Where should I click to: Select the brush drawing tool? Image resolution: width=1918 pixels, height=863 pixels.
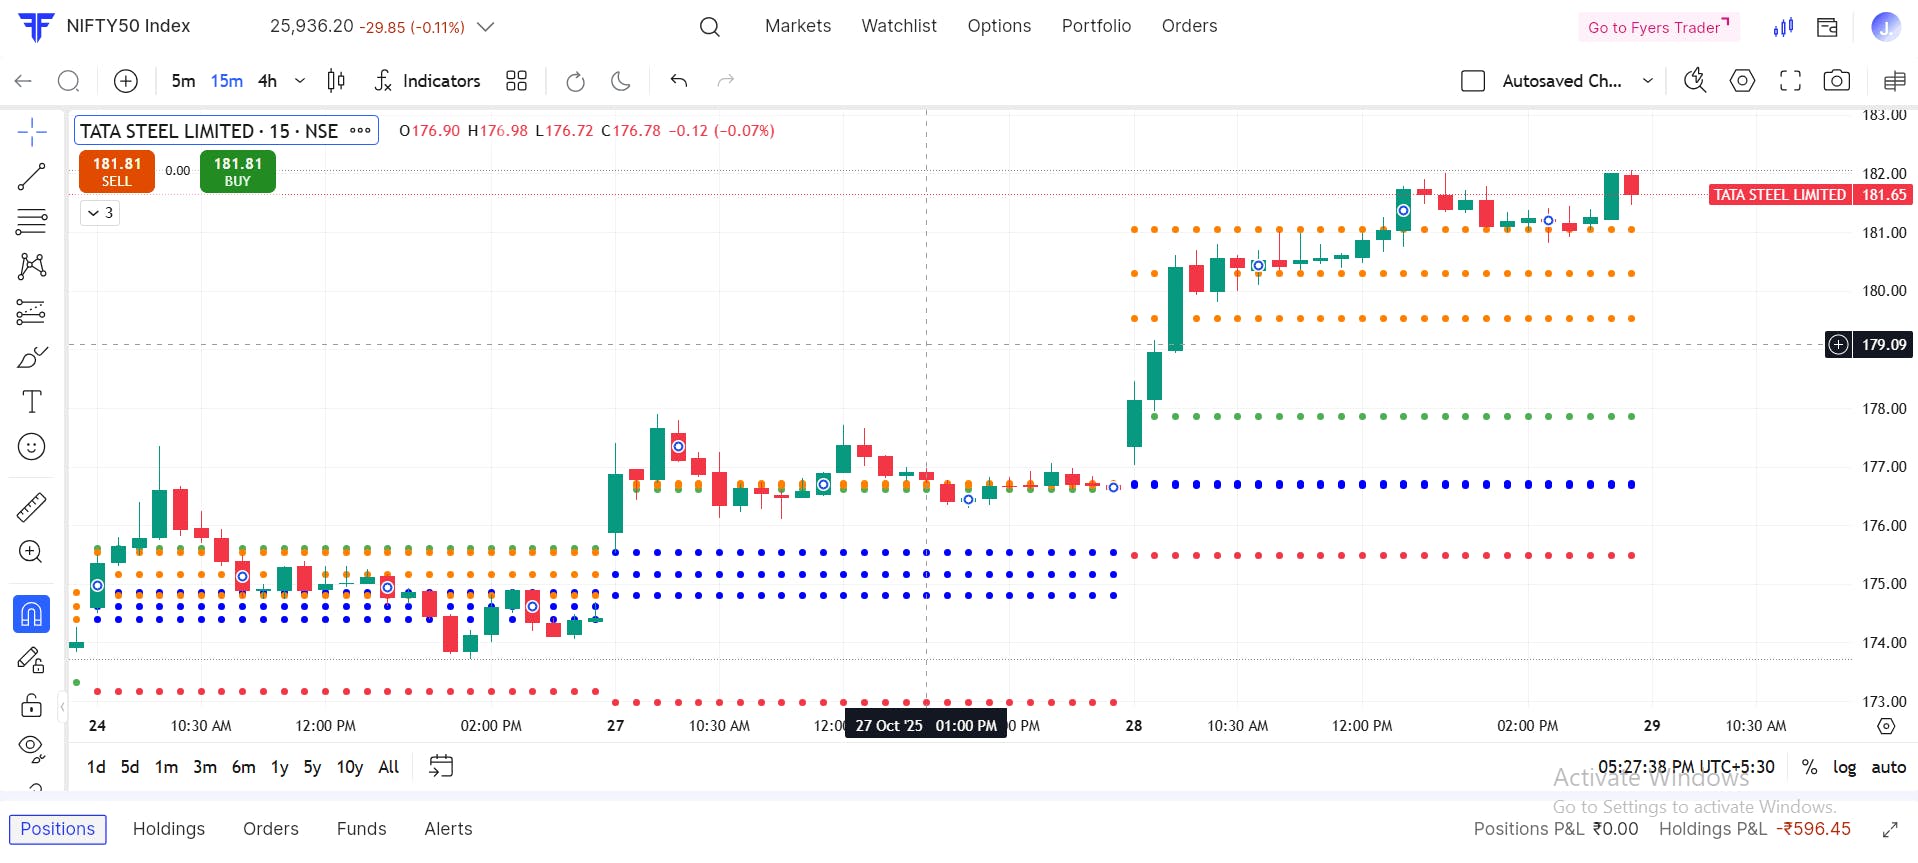click(32, 357)
